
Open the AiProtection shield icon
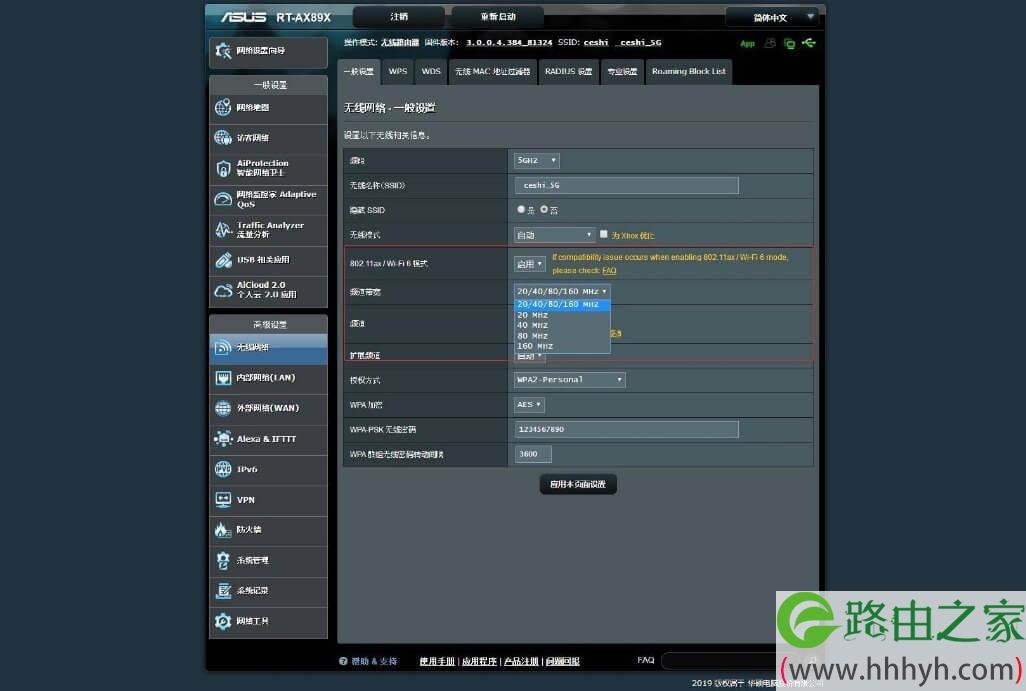[x=223, y=168]
